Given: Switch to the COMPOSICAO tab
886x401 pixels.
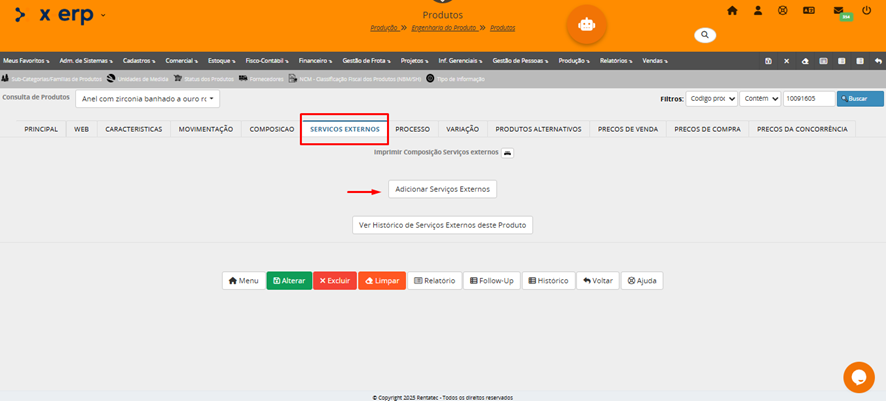Looking at the screenshot, I should click(271, 129).
